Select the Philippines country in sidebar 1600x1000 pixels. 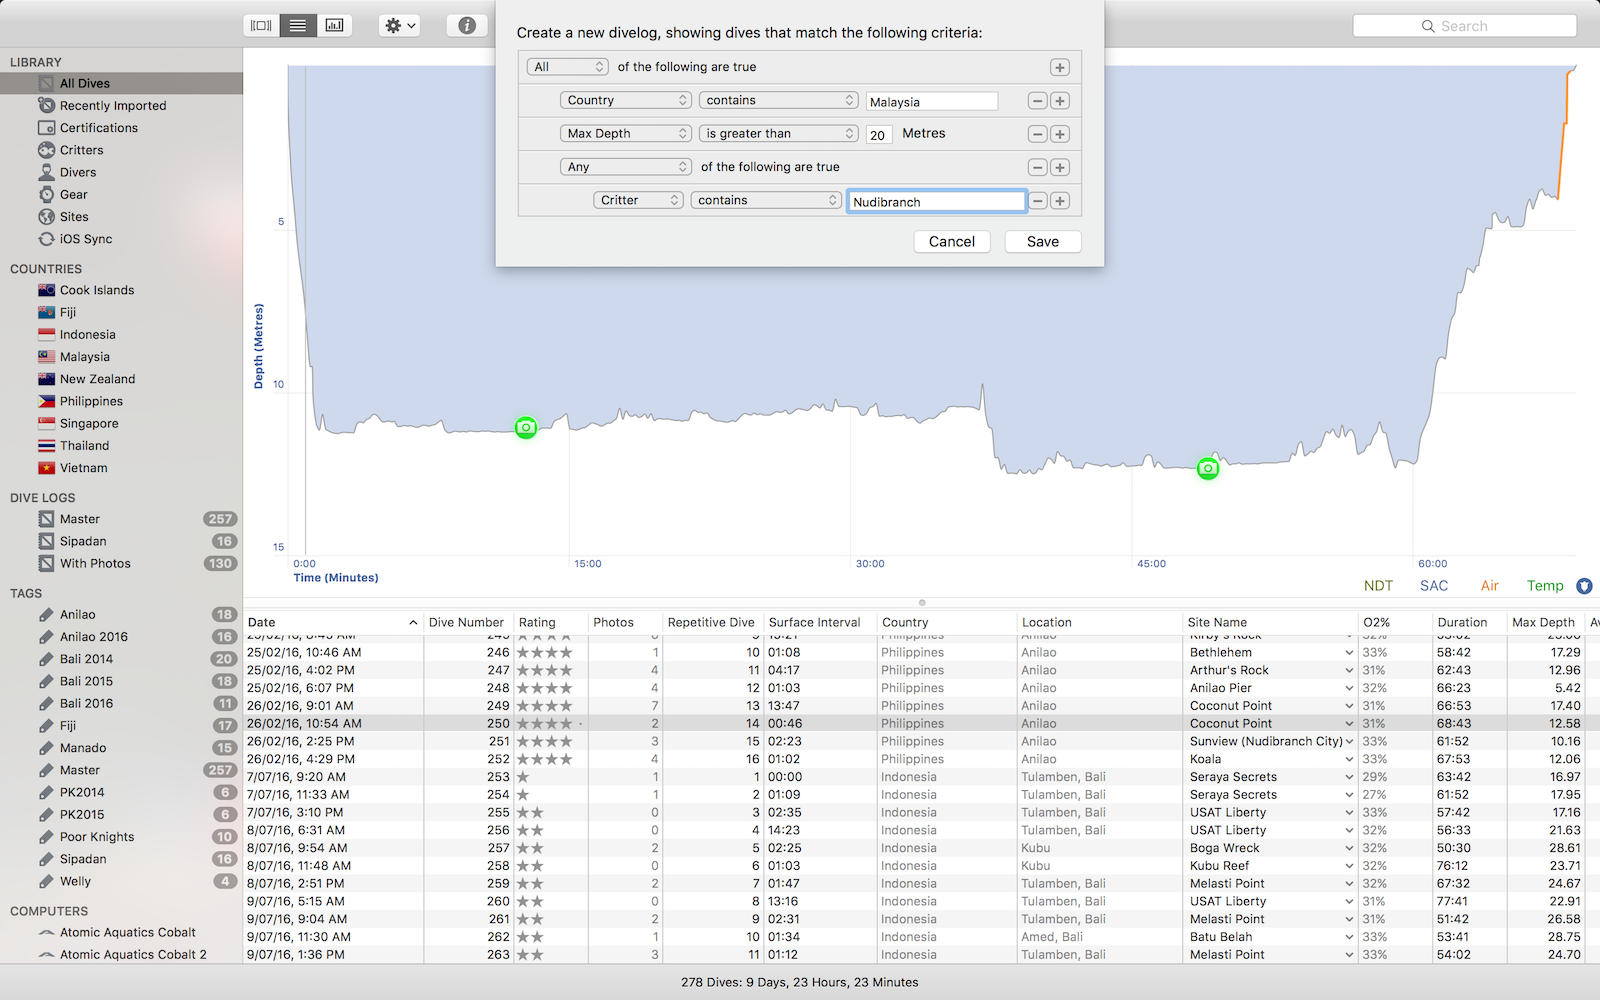pos(91,401)
